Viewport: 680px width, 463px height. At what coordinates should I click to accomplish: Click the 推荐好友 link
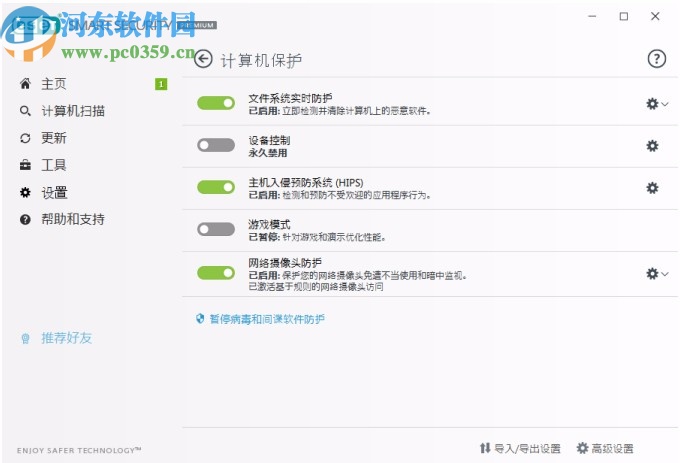tap(66, 338)
